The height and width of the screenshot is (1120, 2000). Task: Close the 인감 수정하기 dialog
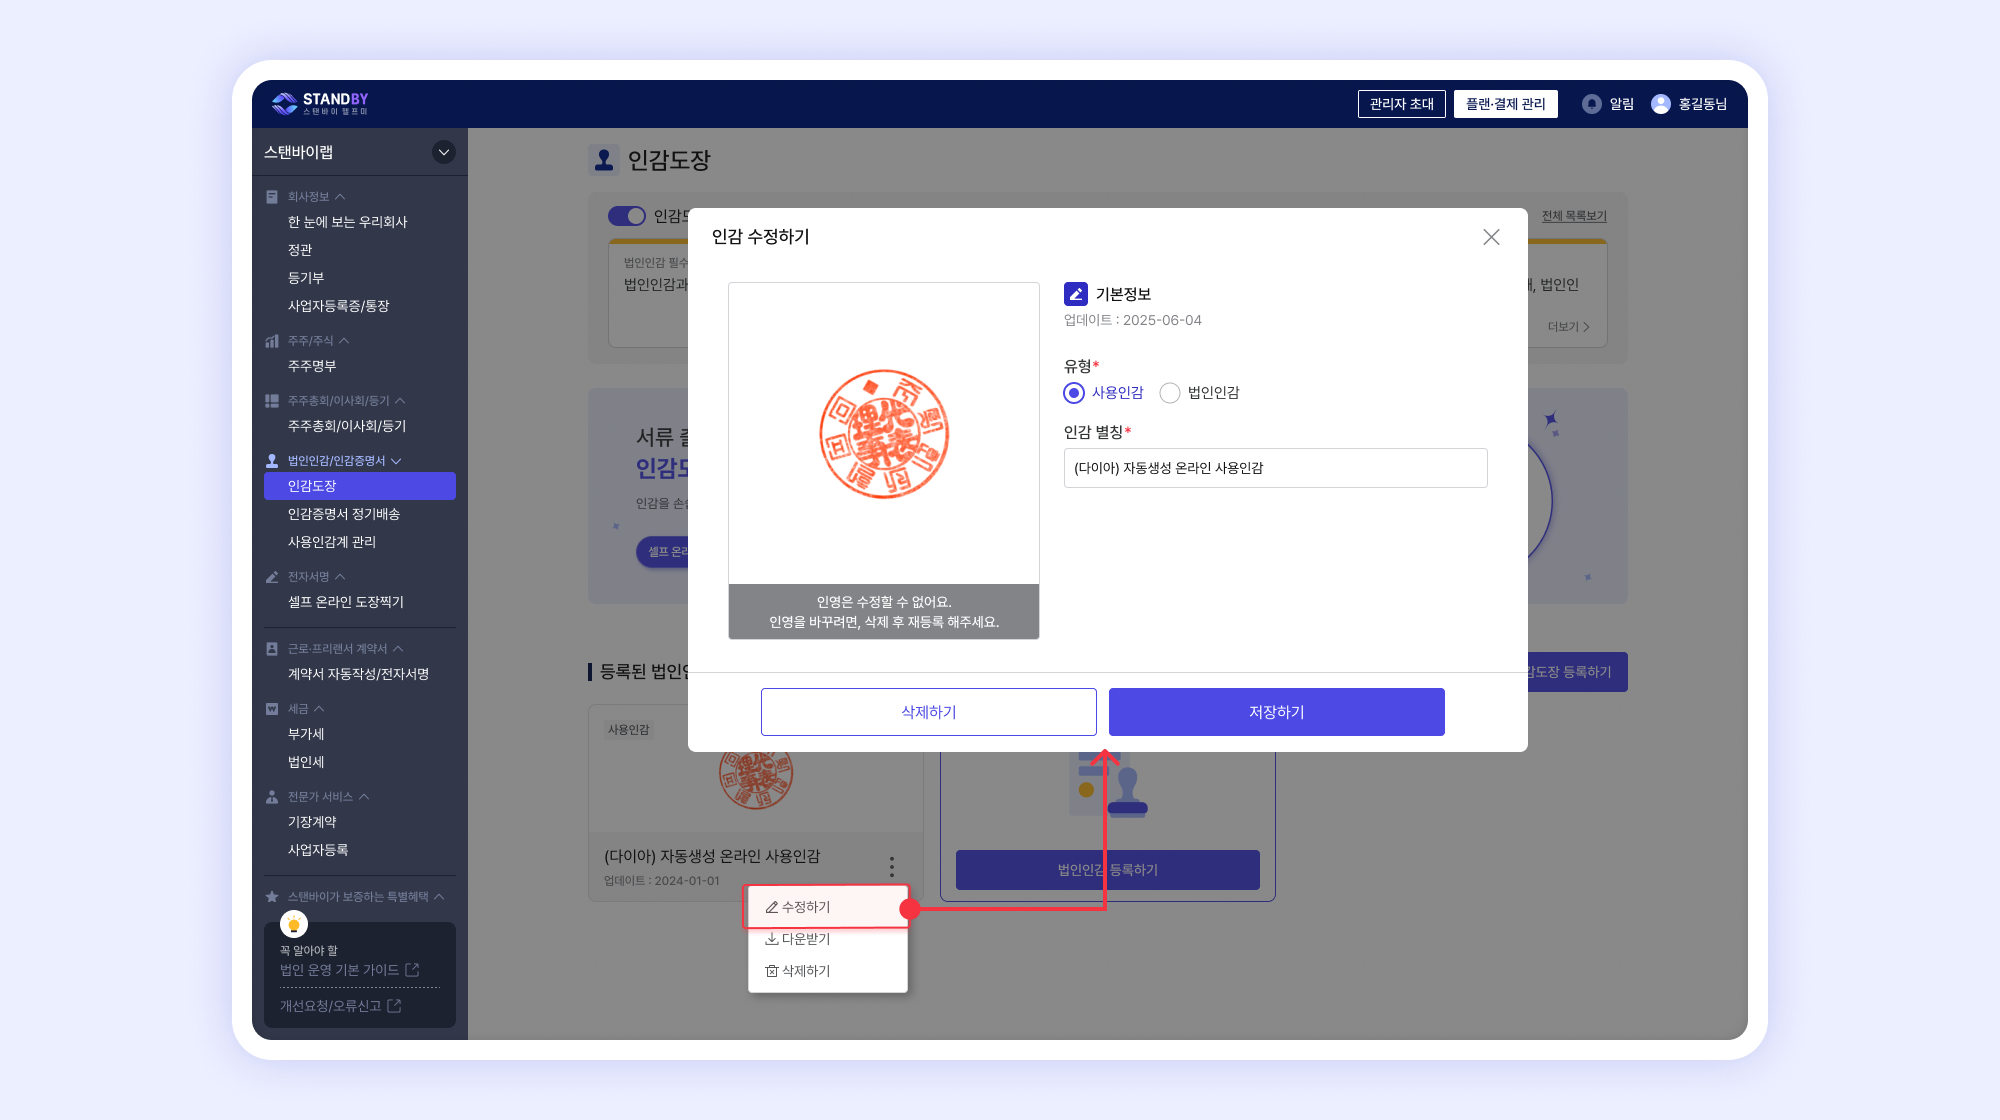[1491, 237]
